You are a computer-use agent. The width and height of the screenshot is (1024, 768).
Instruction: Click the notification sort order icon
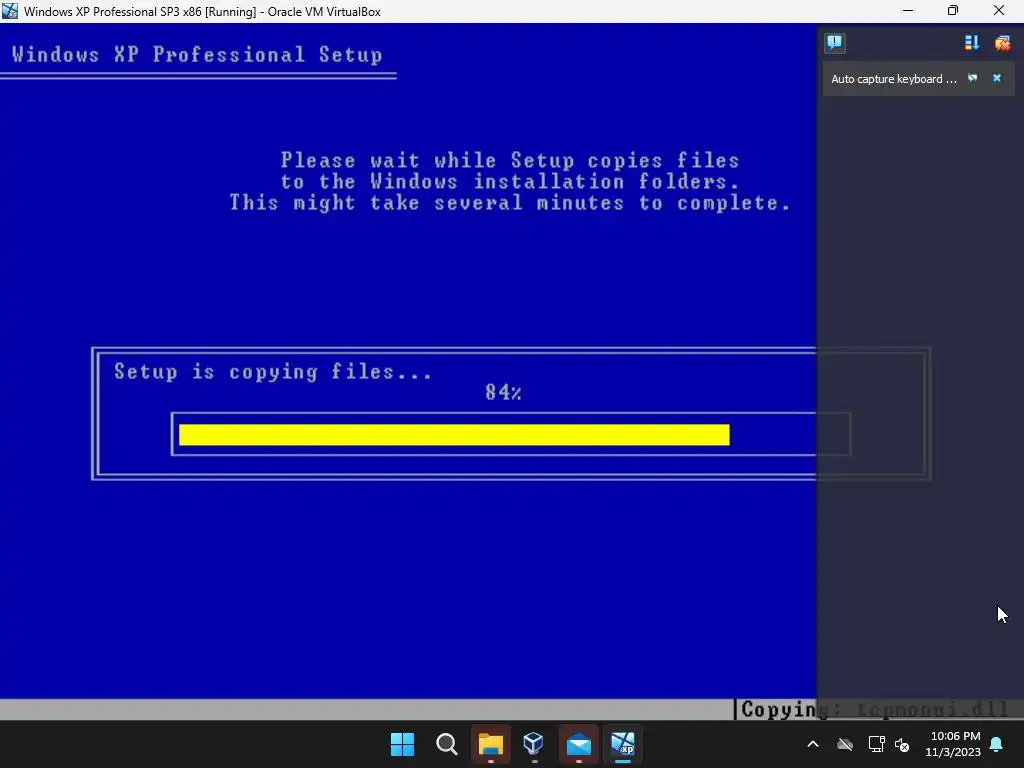coord(971,43)
